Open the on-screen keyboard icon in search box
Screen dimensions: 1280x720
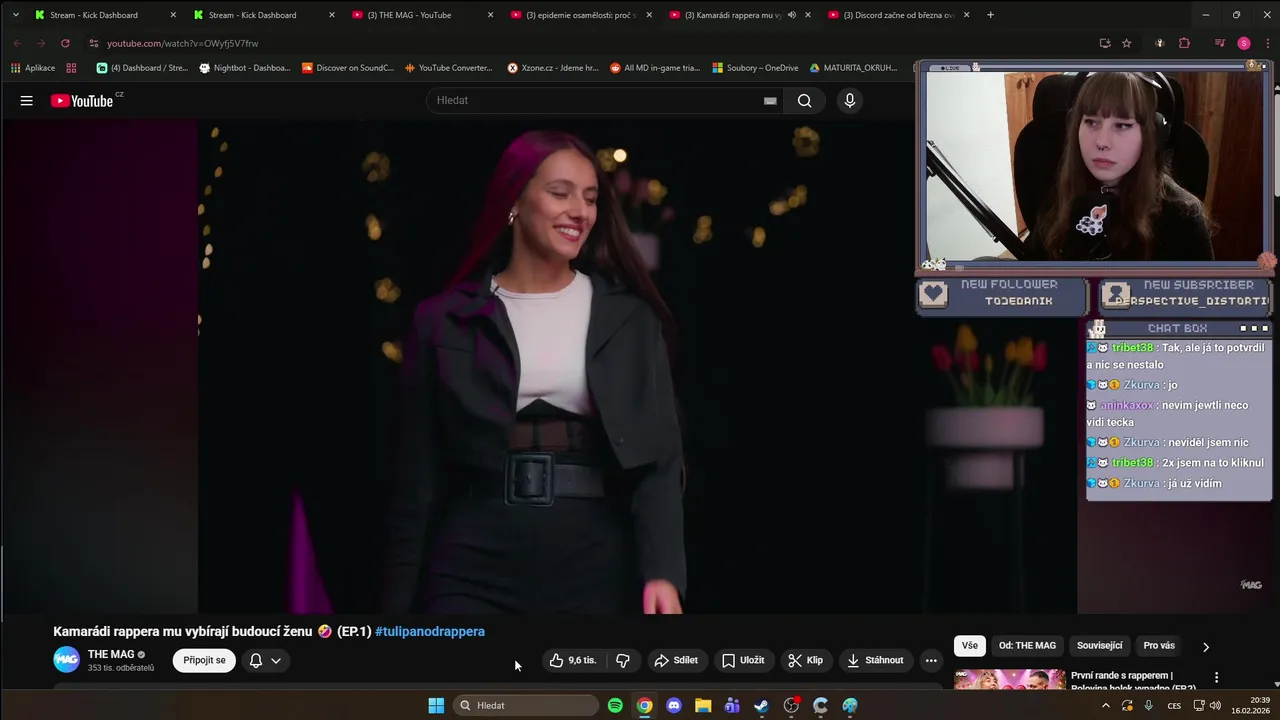click(770, 100)
